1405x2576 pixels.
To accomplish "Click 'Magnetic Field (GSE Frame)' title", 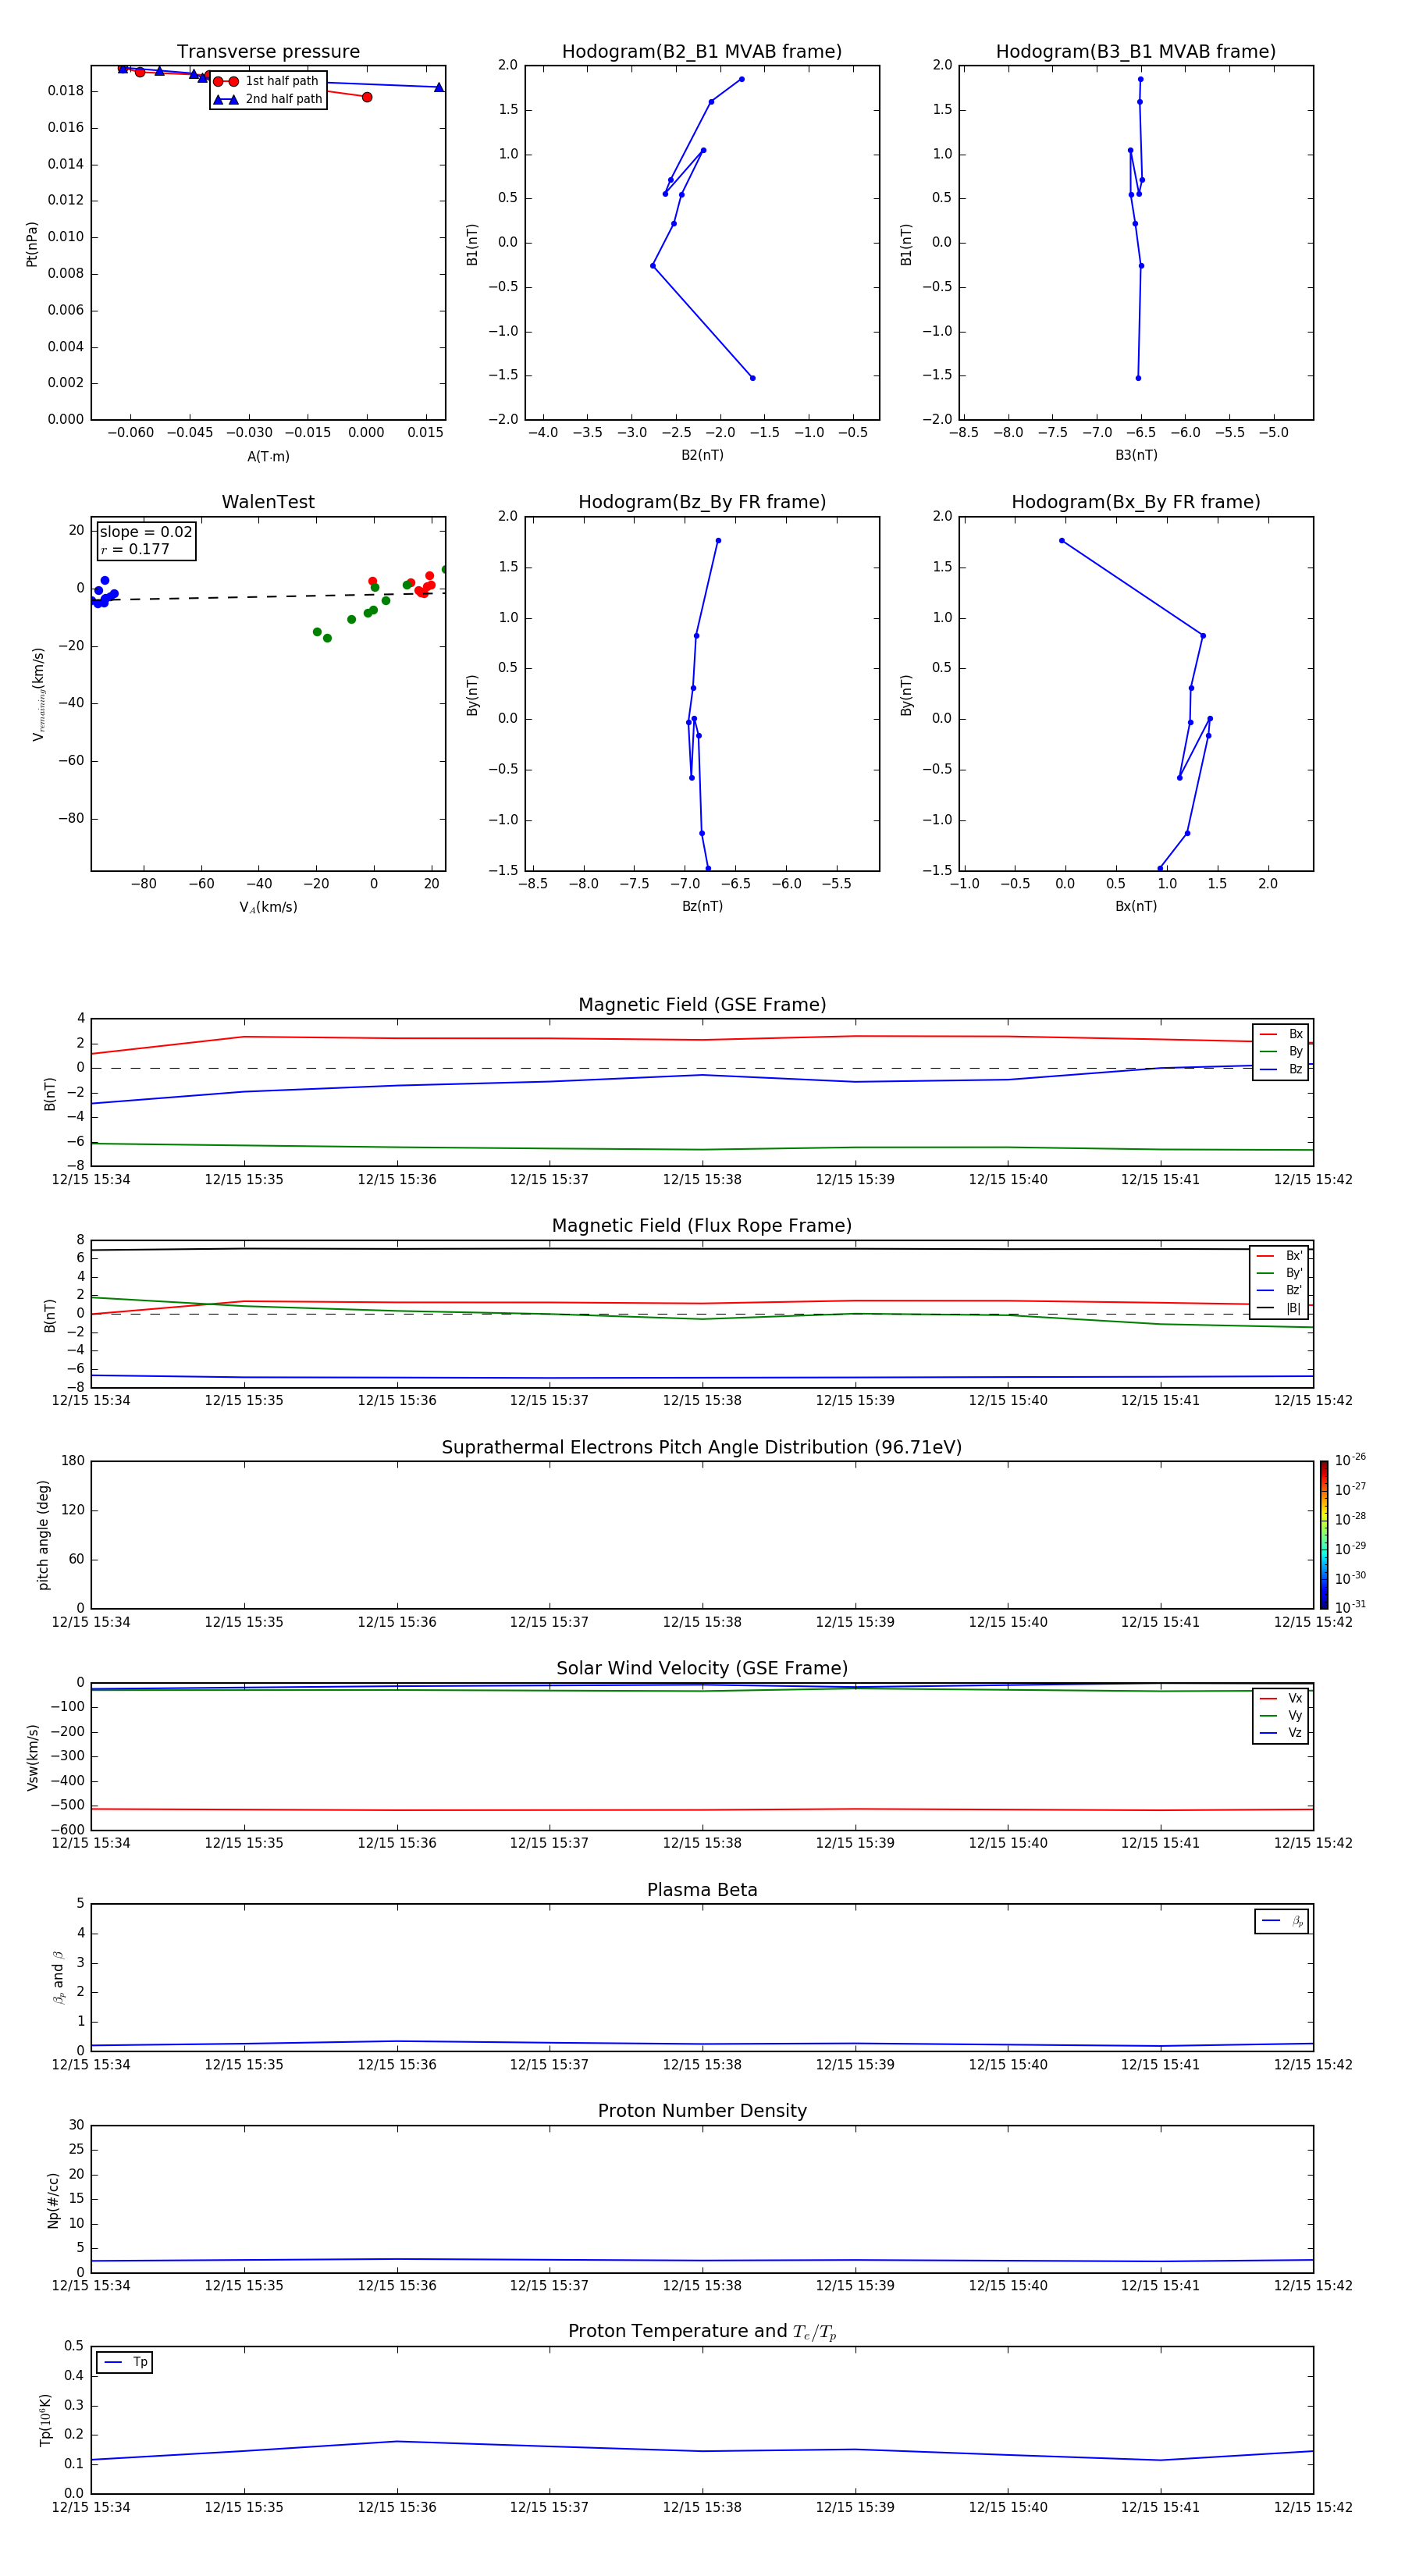I will pyautogui.click(x=702, y=1005).
